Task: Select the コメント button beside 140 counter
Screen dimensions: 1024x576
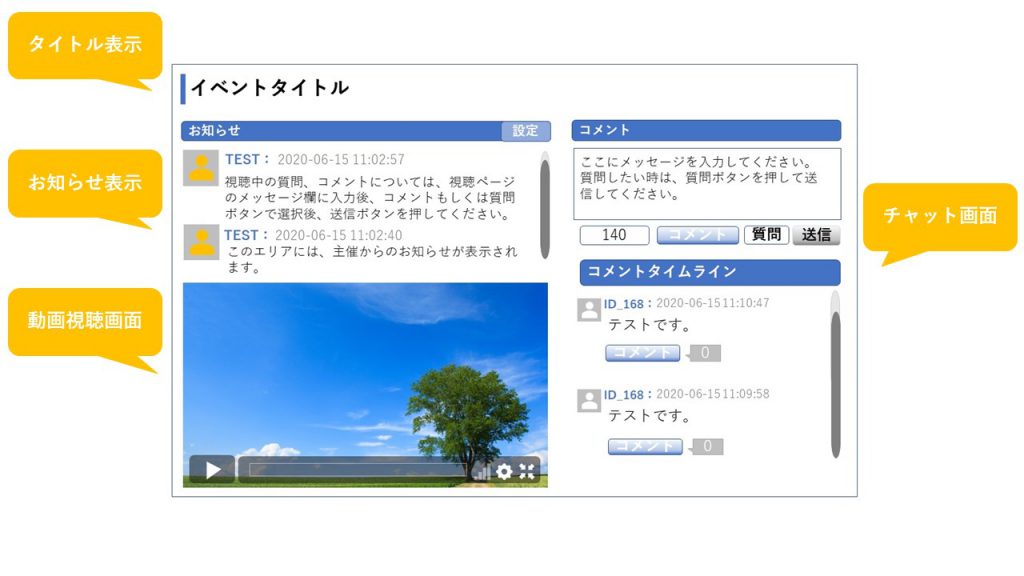Action: (697, 235)
